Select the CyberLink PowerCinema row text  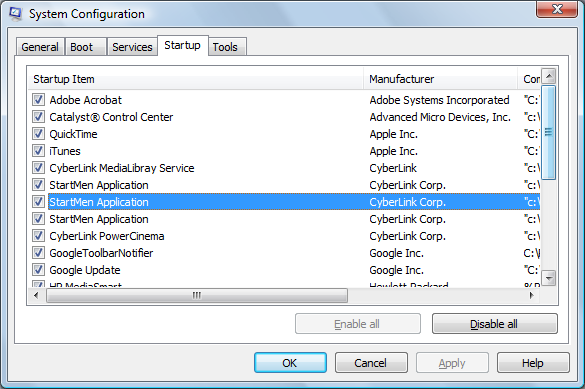pos(107,236)
